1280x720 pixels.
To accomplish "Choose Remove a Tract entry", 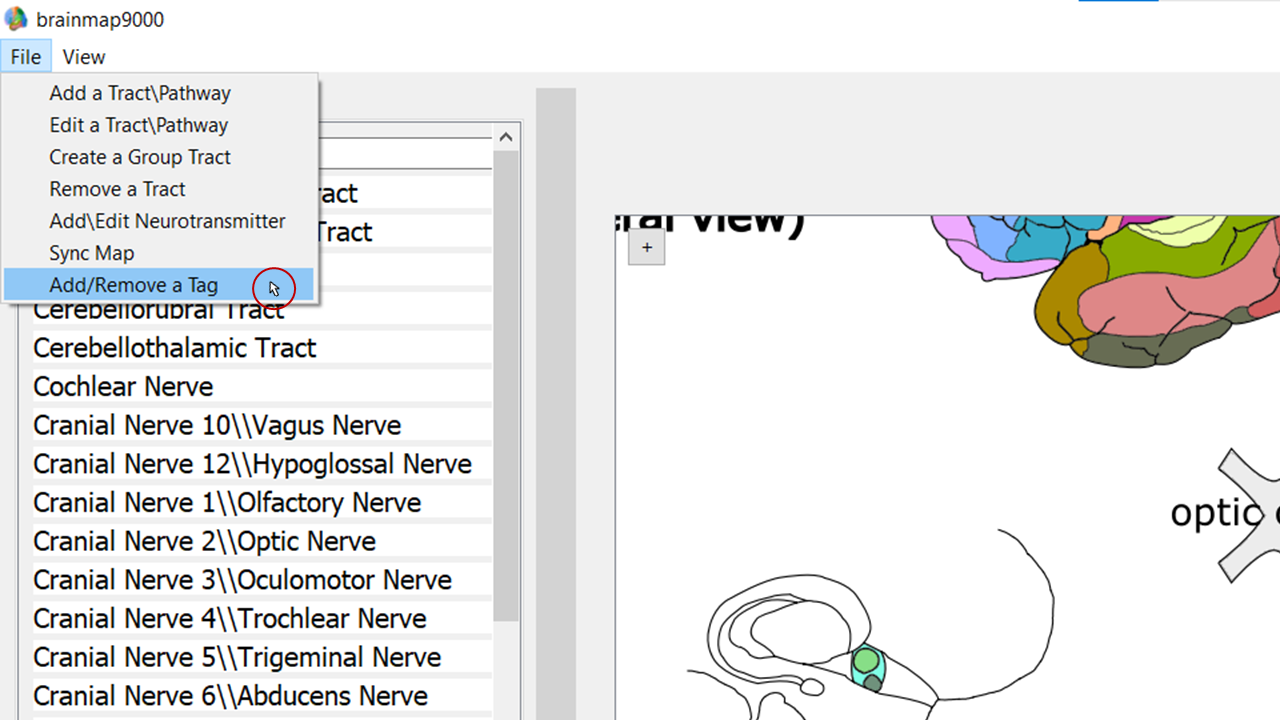I will [x=117, y=189].
